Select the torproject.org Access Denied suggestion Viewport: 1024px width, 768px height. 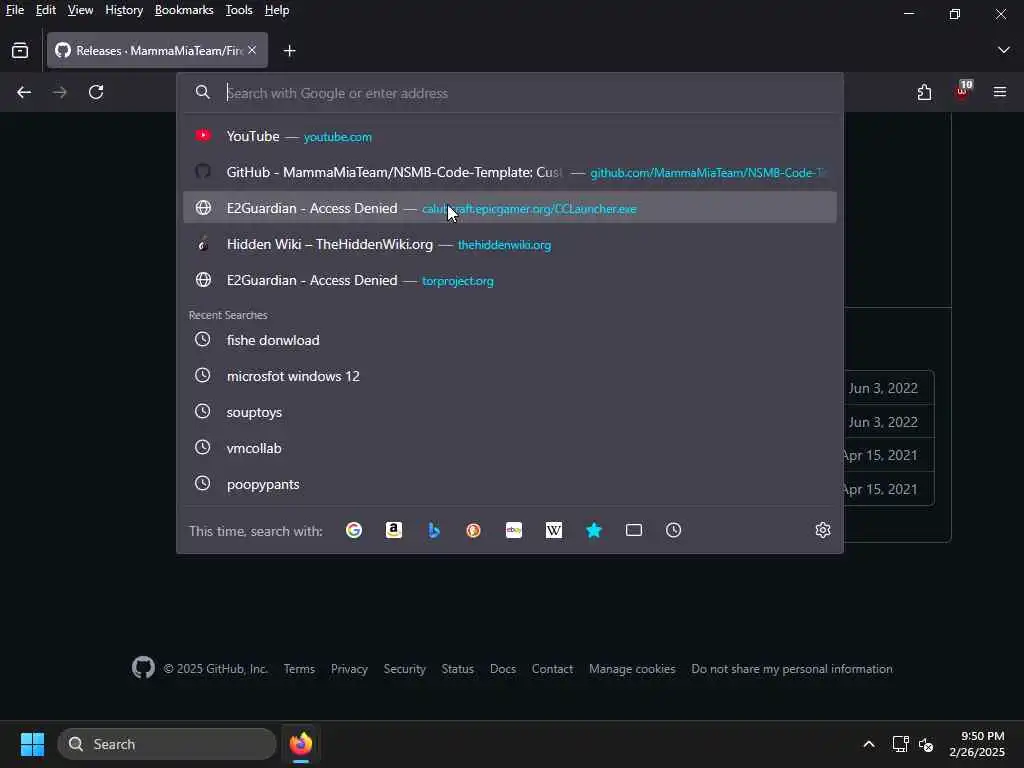(509, 280)
